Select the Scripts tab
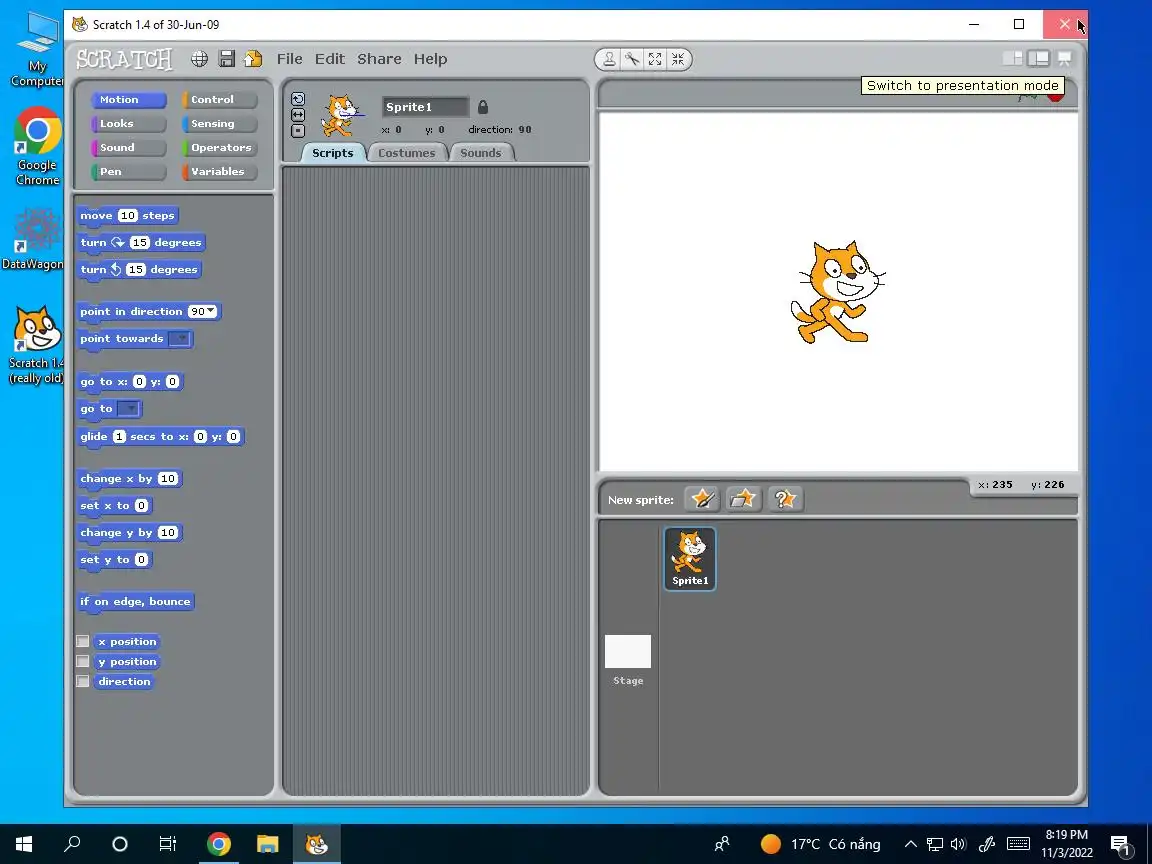 (x=333, y=153)
